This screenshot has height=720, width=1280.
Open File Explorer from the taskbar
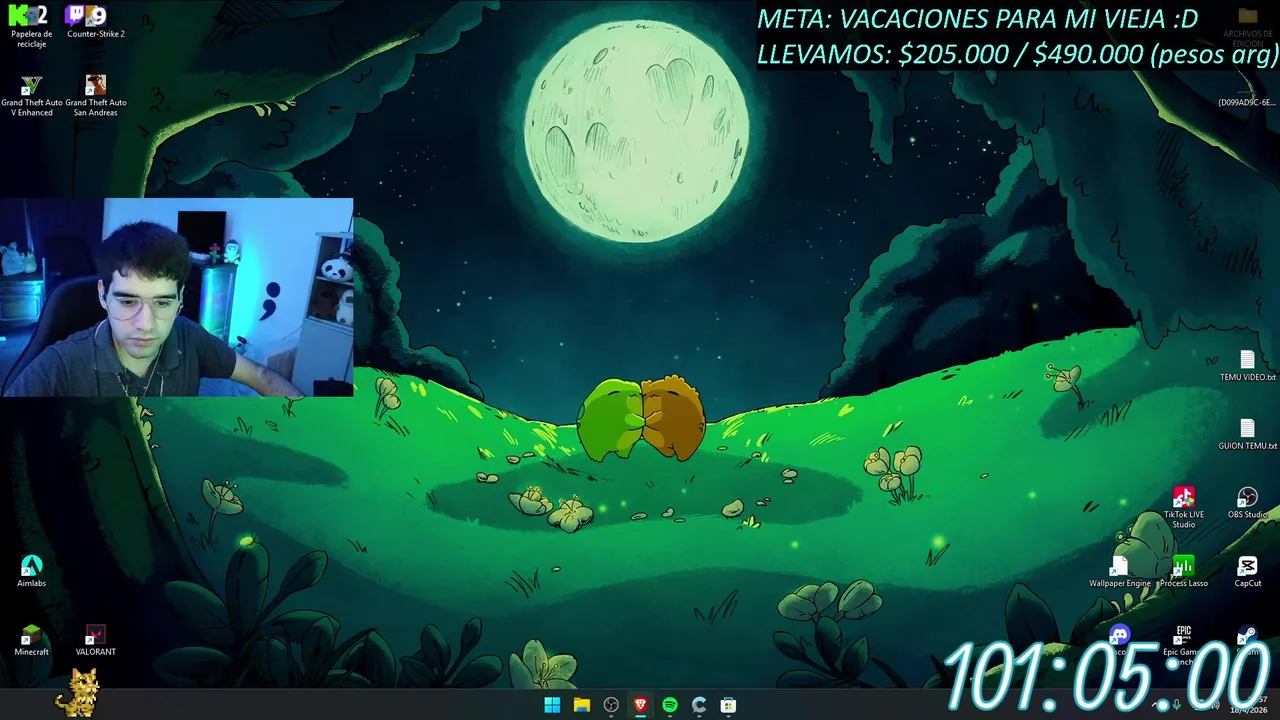click(x=581, y=705)
